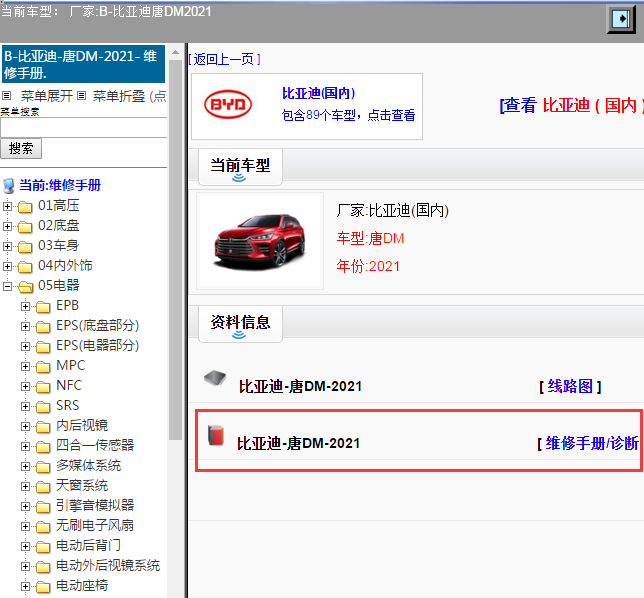
Task: Expand the EPS(电器部分) node
Action: point(25,346)
